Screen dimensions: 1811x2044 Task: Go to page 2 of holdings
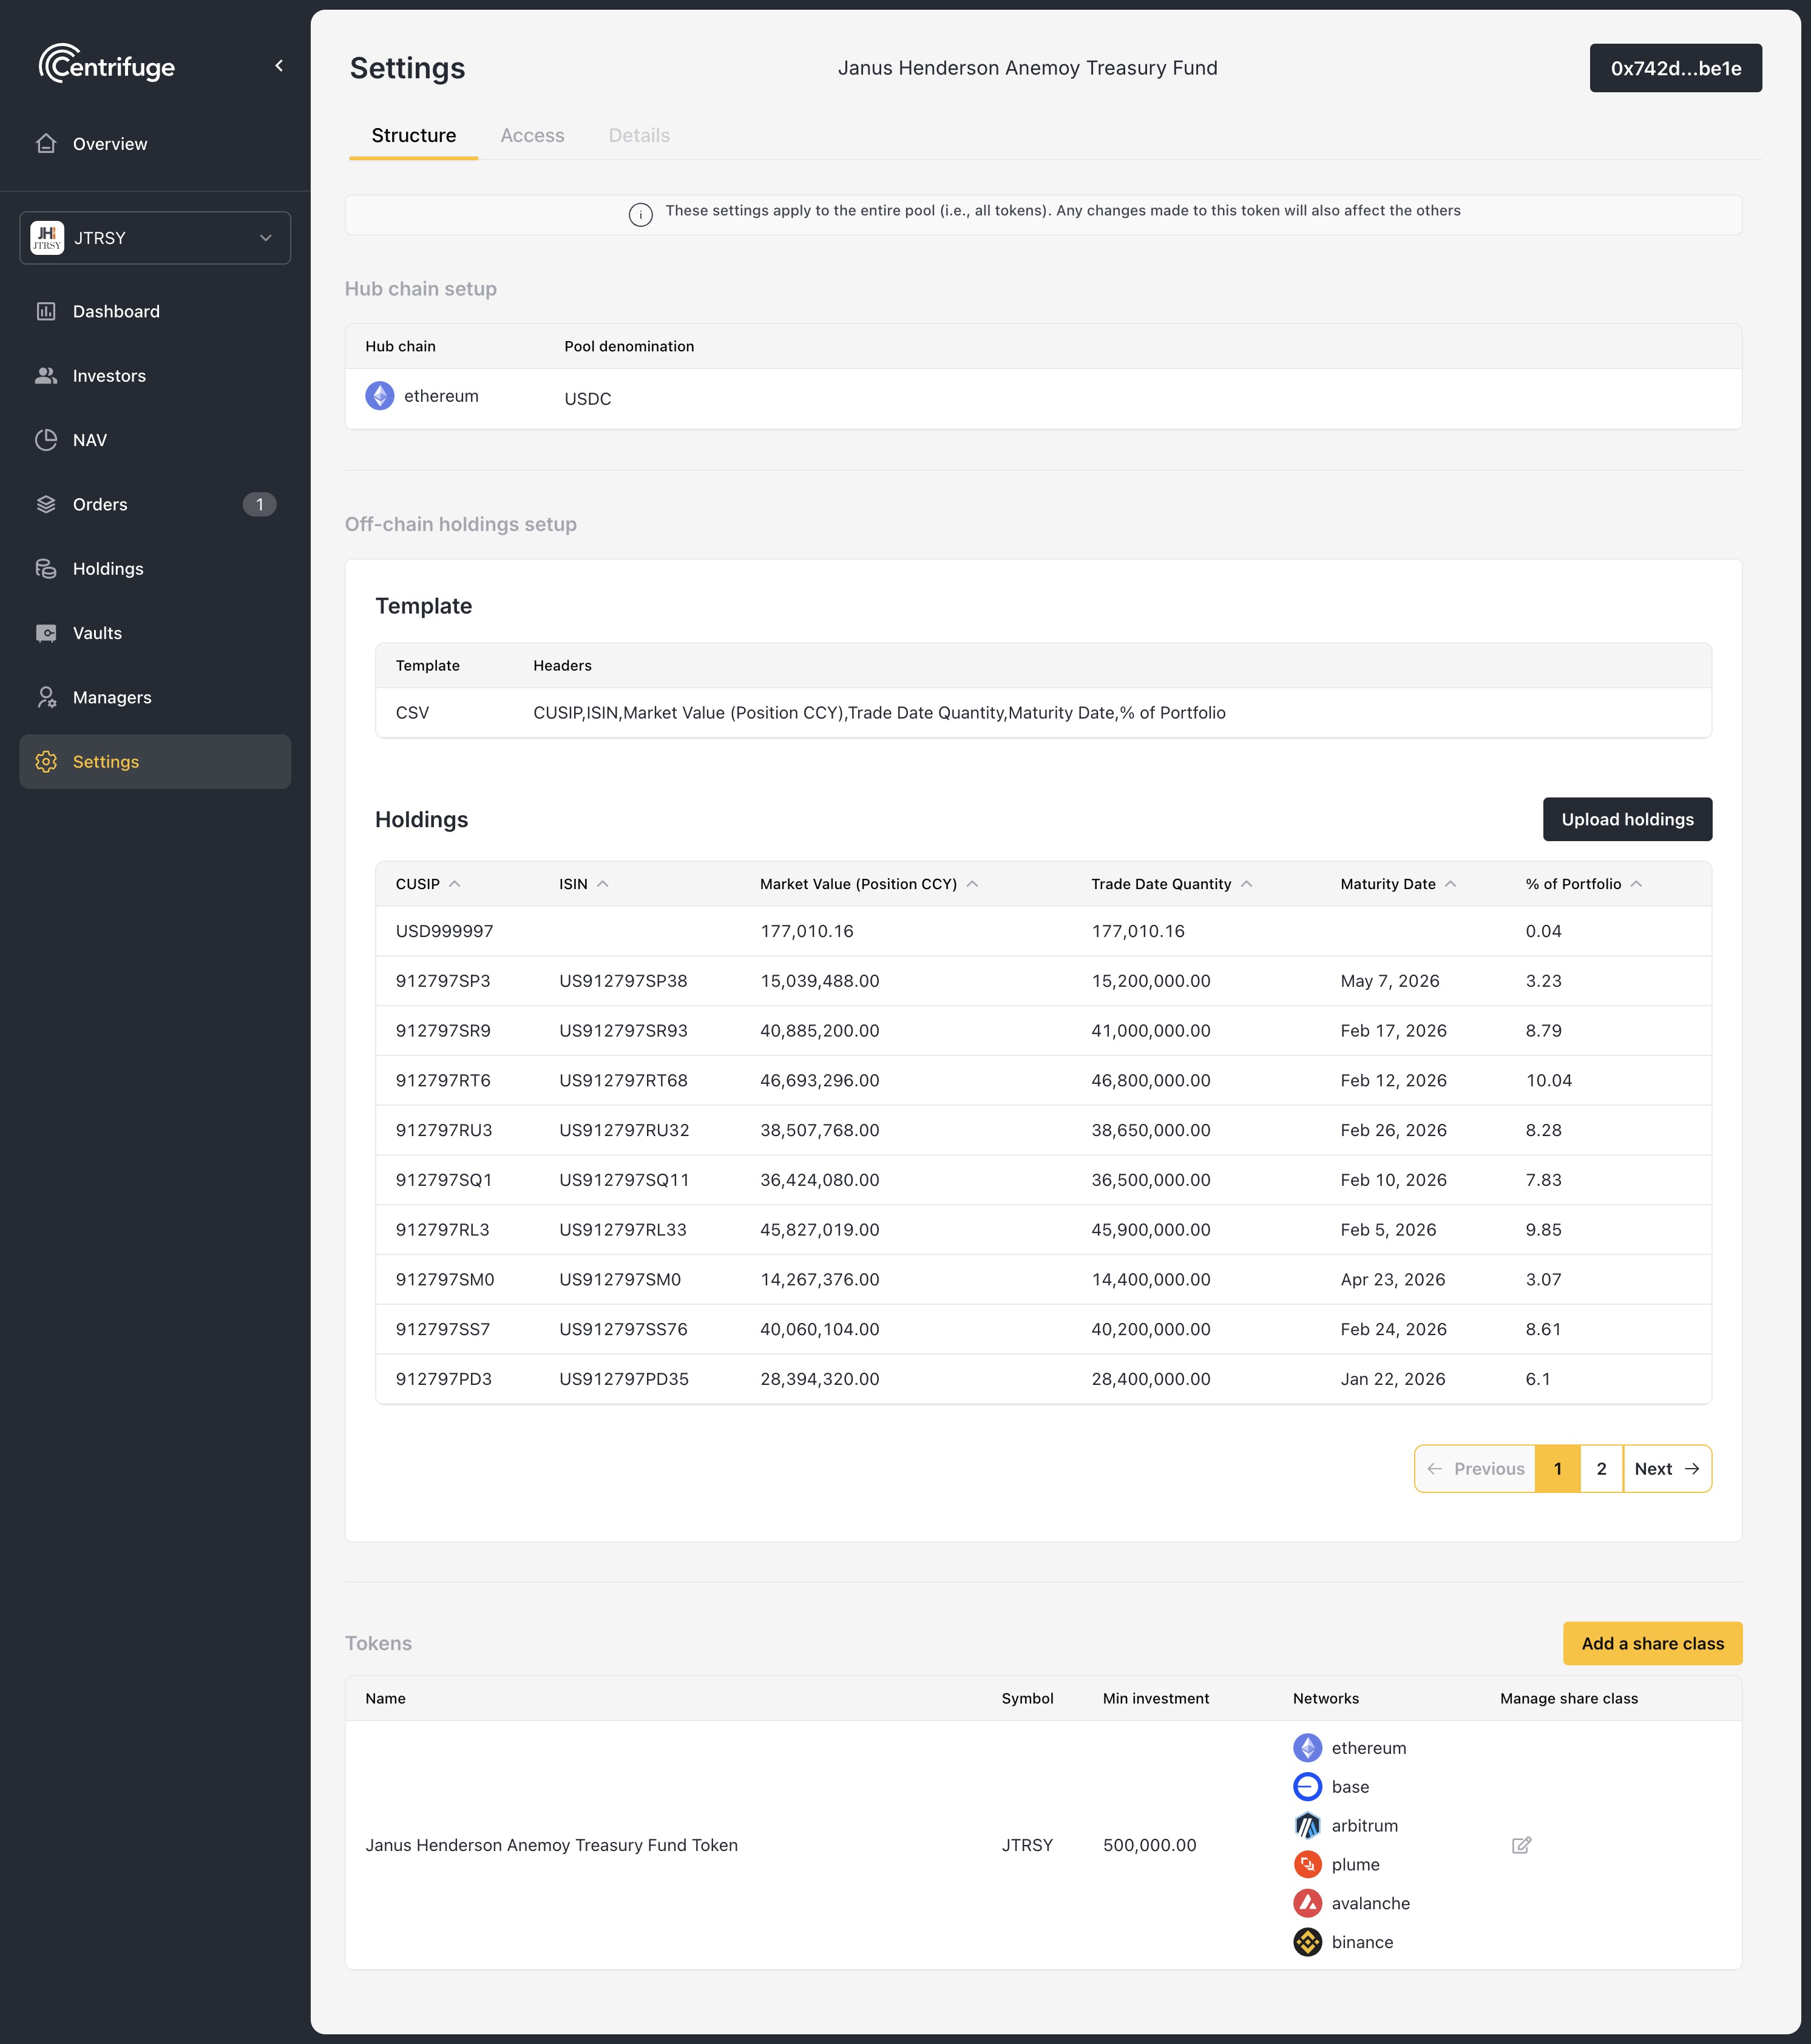[x=1601, y=1468]
